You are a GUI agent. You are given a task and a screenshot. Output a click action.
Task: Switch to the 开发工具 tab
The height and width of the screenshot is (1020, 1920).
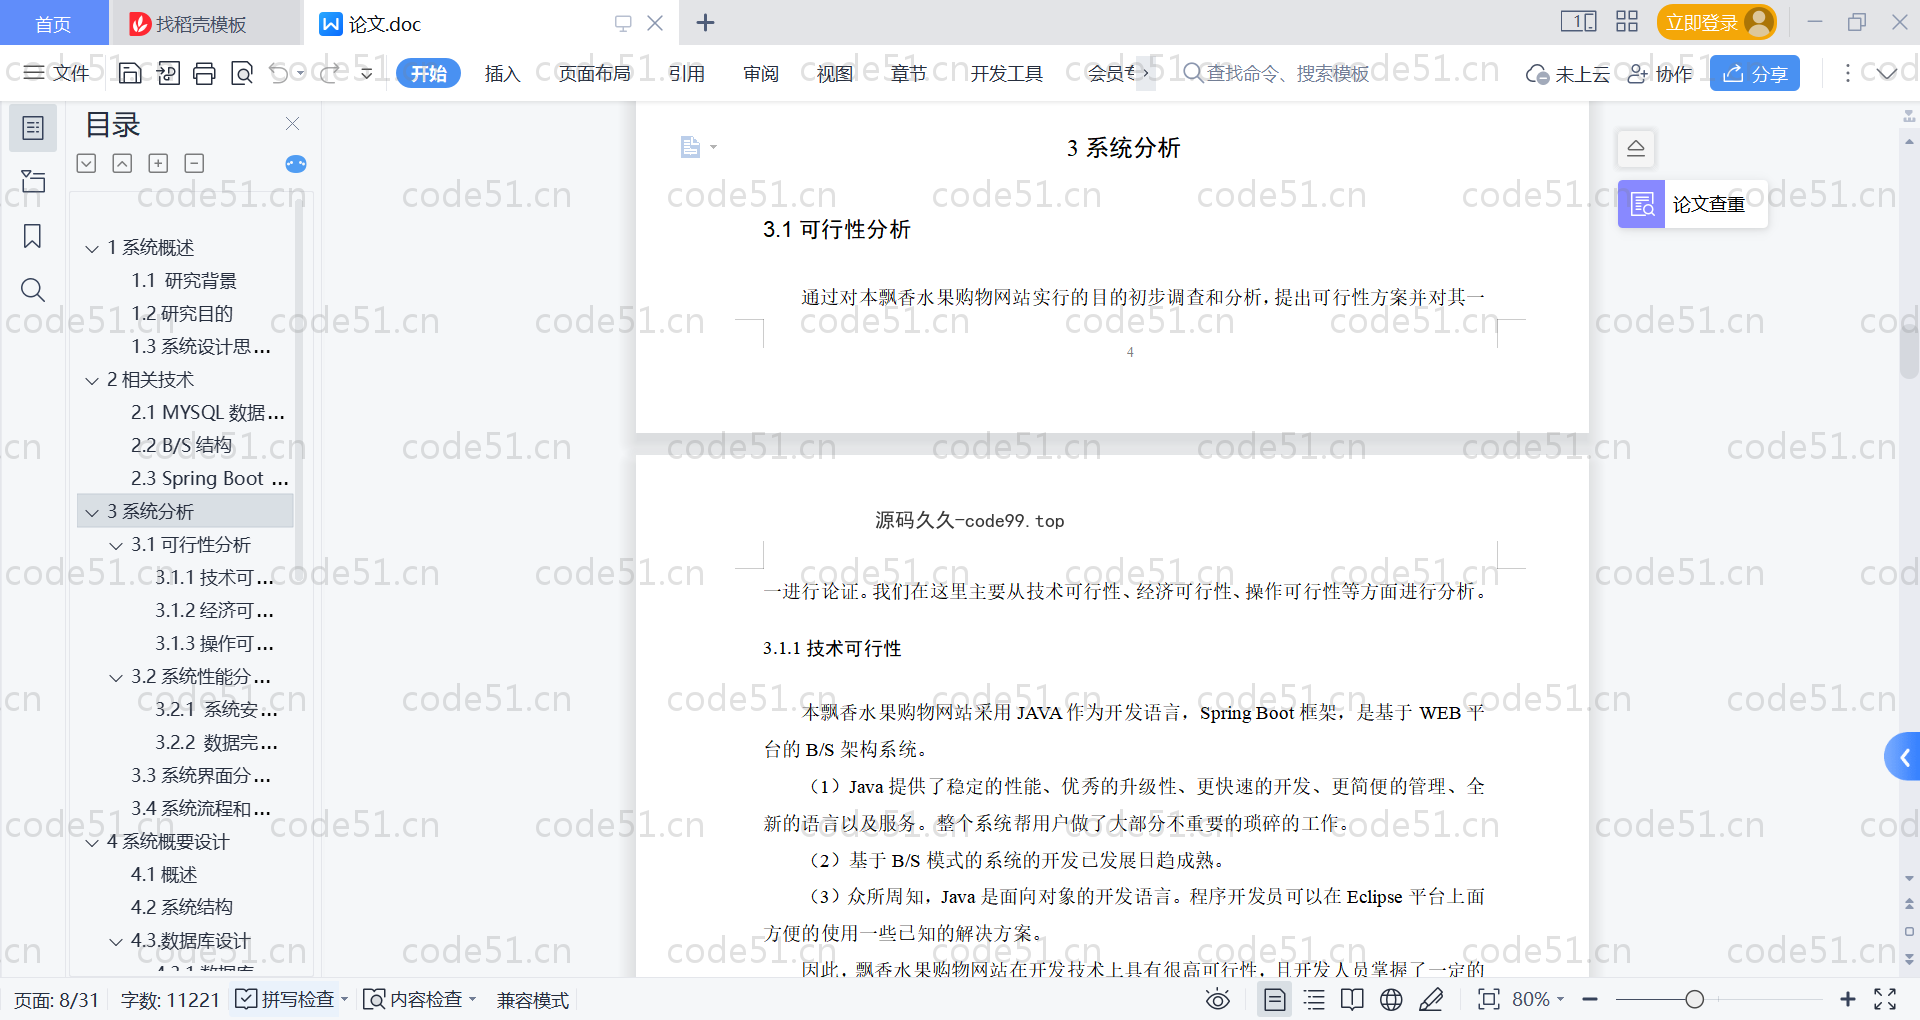[x=1006, y=73]
